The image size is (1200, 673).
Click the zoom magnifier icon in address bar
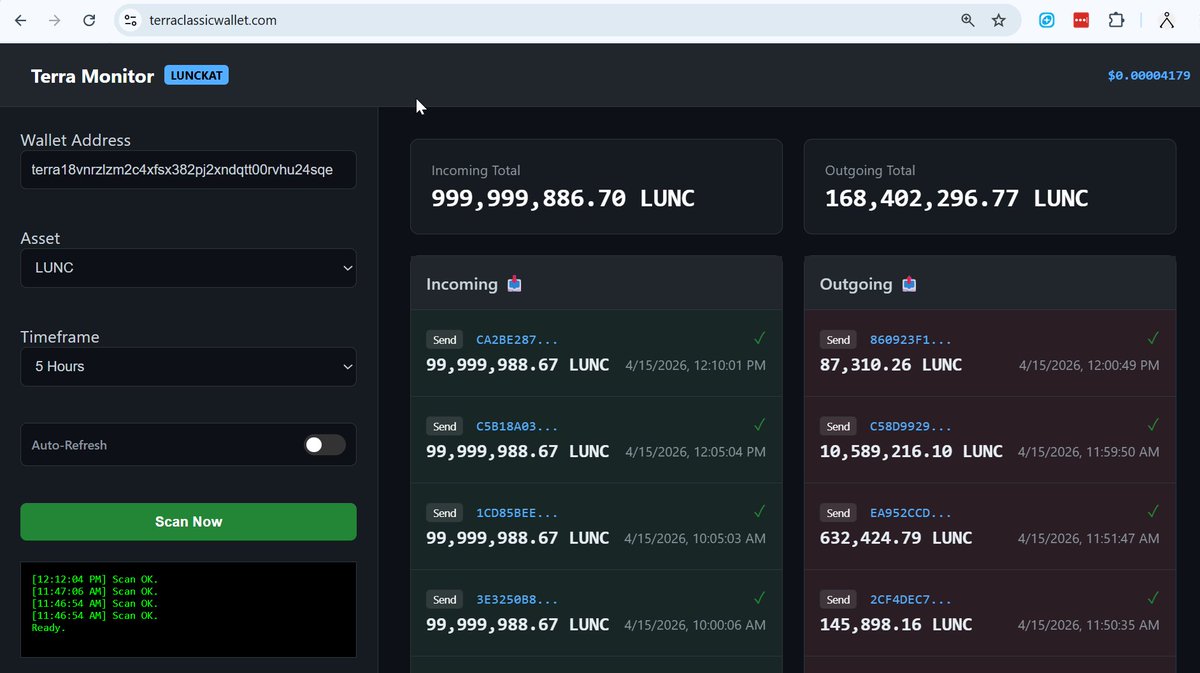967,20
